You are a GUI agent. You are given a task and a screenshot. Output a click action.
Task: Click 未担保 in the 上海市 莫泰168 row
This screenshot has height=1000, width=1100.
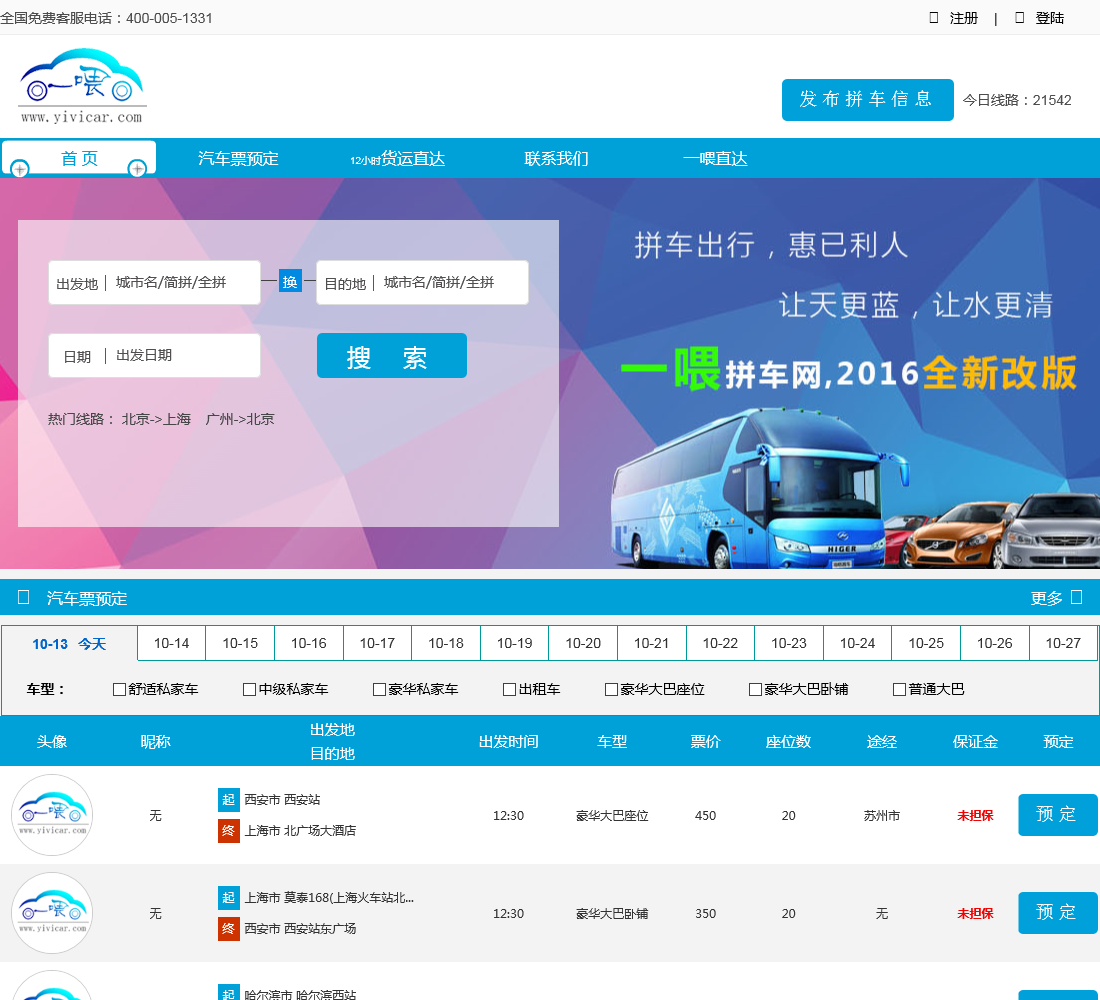point(975,914)
